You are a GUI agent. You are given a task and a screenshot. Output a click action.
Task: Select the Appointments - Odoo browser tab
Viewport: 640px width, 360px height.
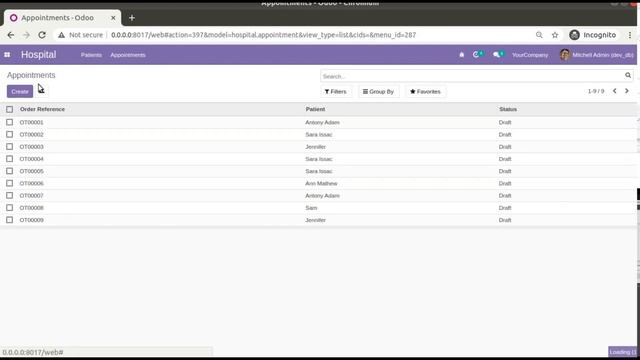pos(62,18)
